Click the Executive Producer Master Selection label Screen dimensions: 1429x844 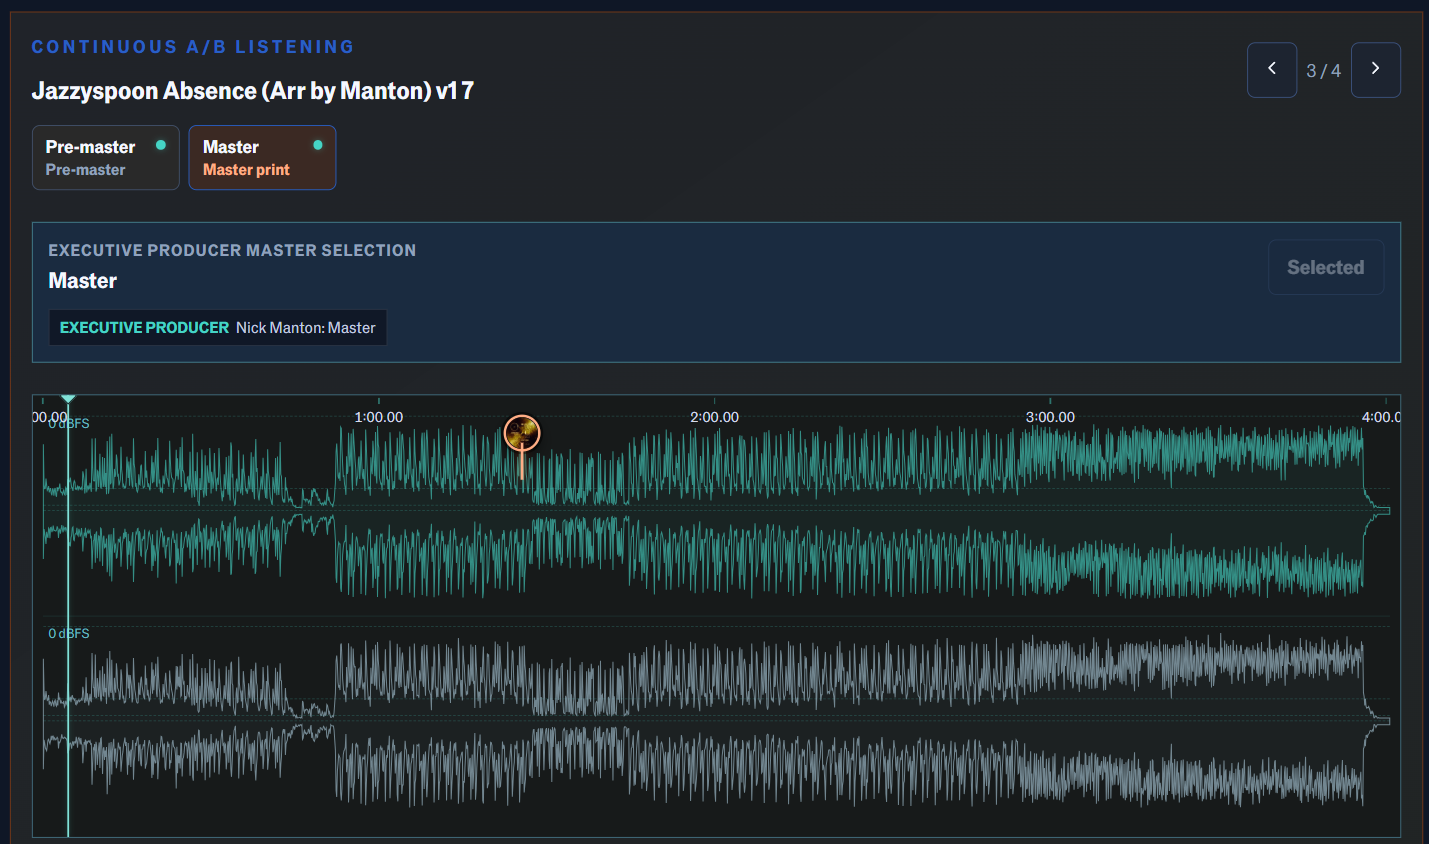[x=232, y=250]
